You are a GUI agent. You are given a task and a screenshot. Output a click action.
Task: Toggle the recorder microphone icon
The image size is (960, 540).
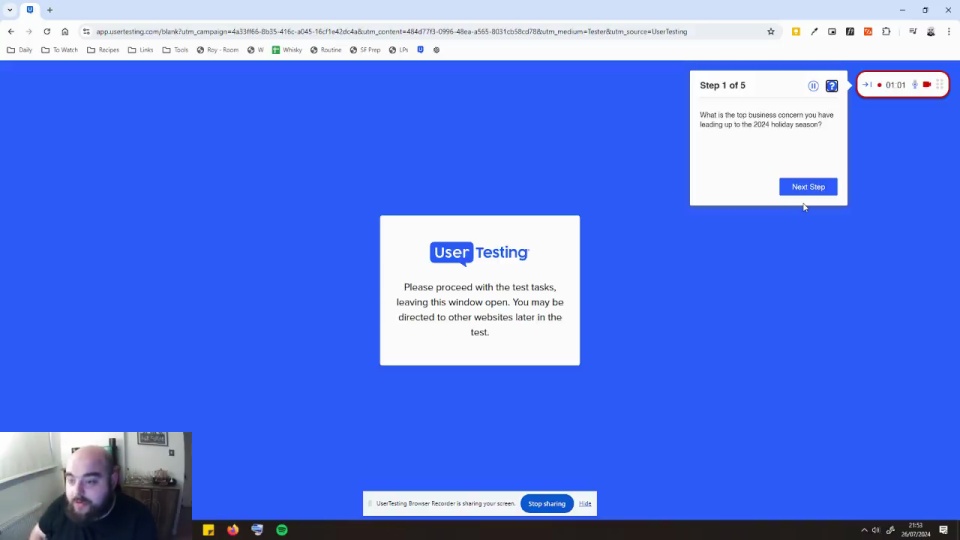click(915, 85)
